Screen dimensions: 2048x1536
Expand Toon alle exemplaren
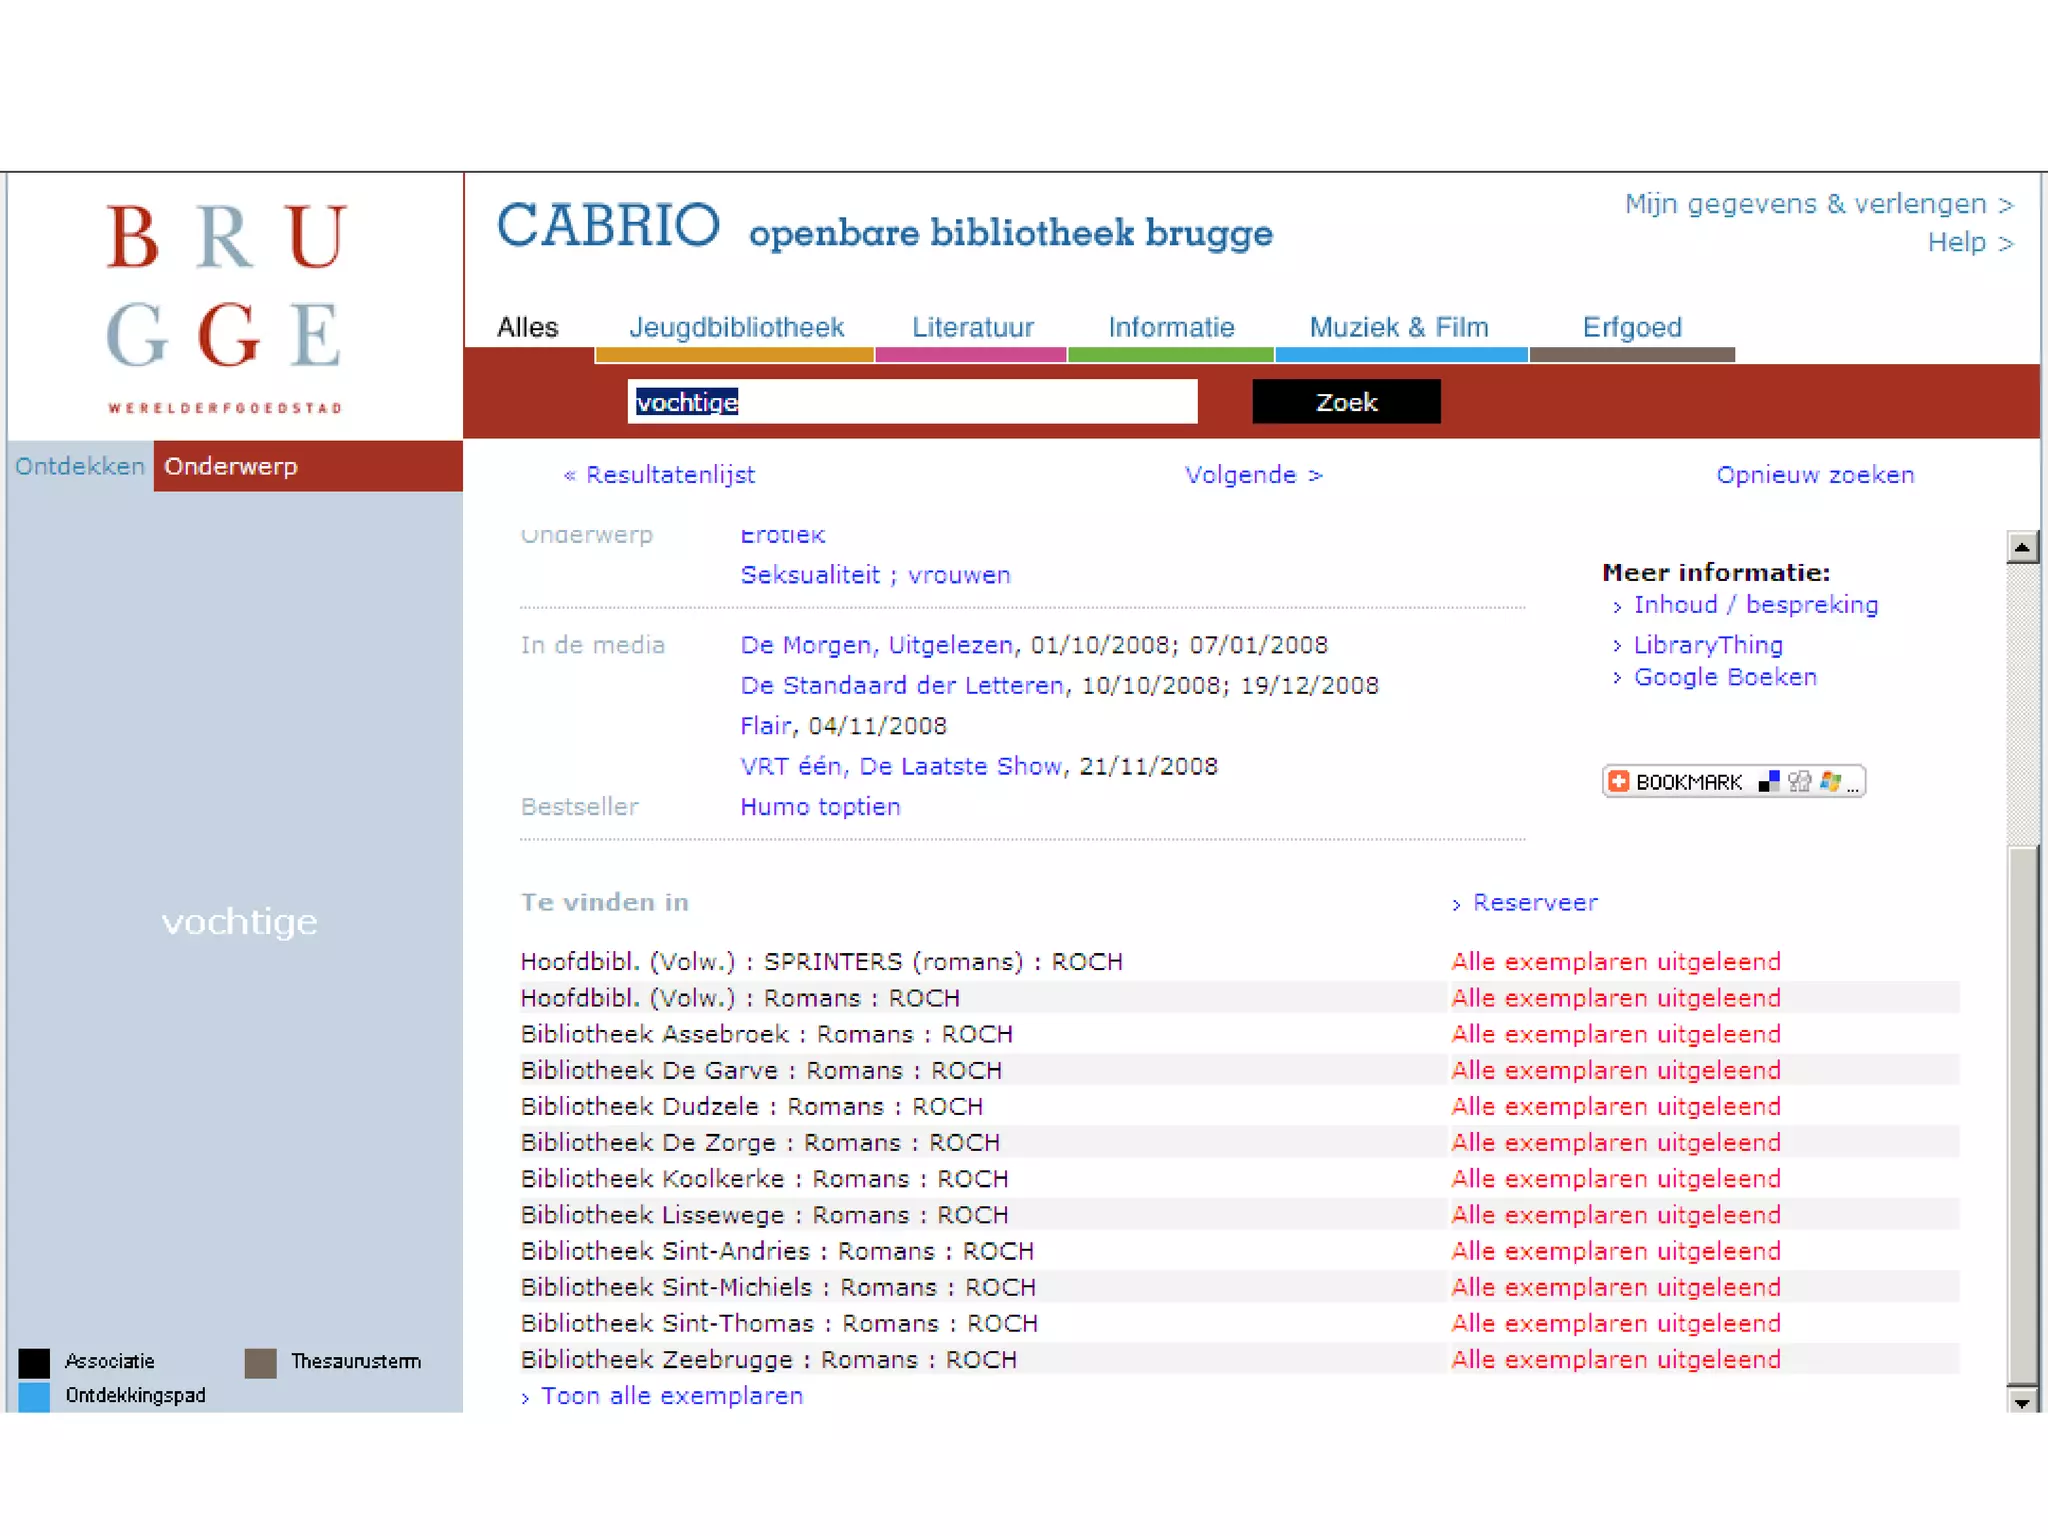tap(671, 1396)
